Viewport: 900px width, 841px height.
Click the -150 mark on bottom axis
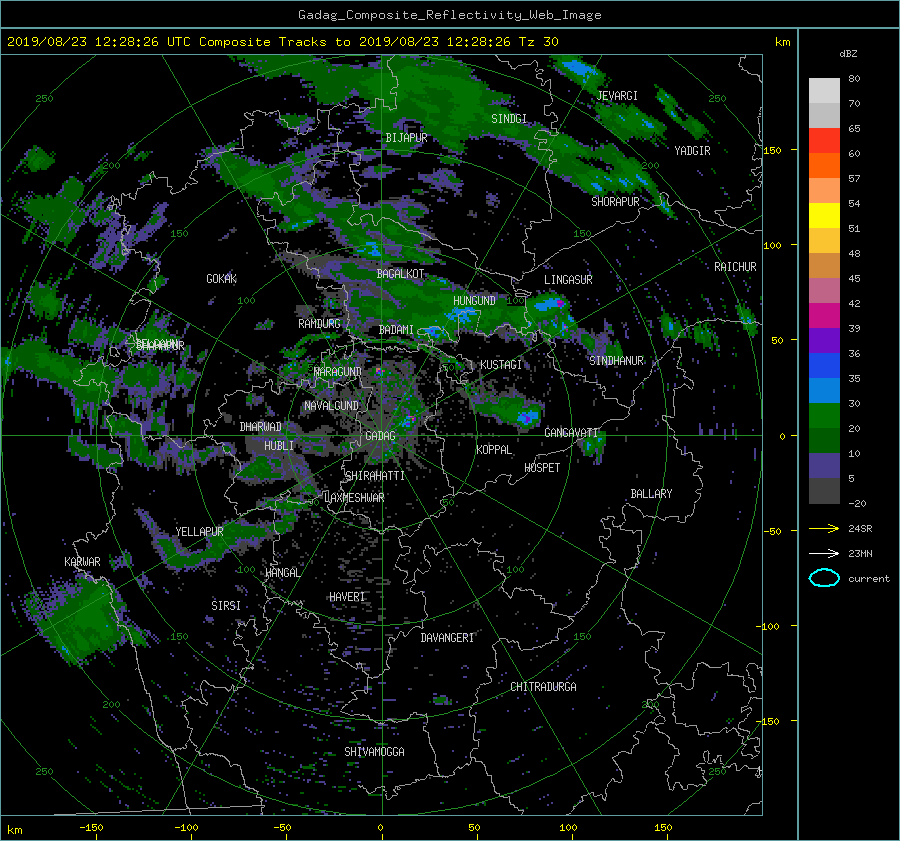(91, 828)
